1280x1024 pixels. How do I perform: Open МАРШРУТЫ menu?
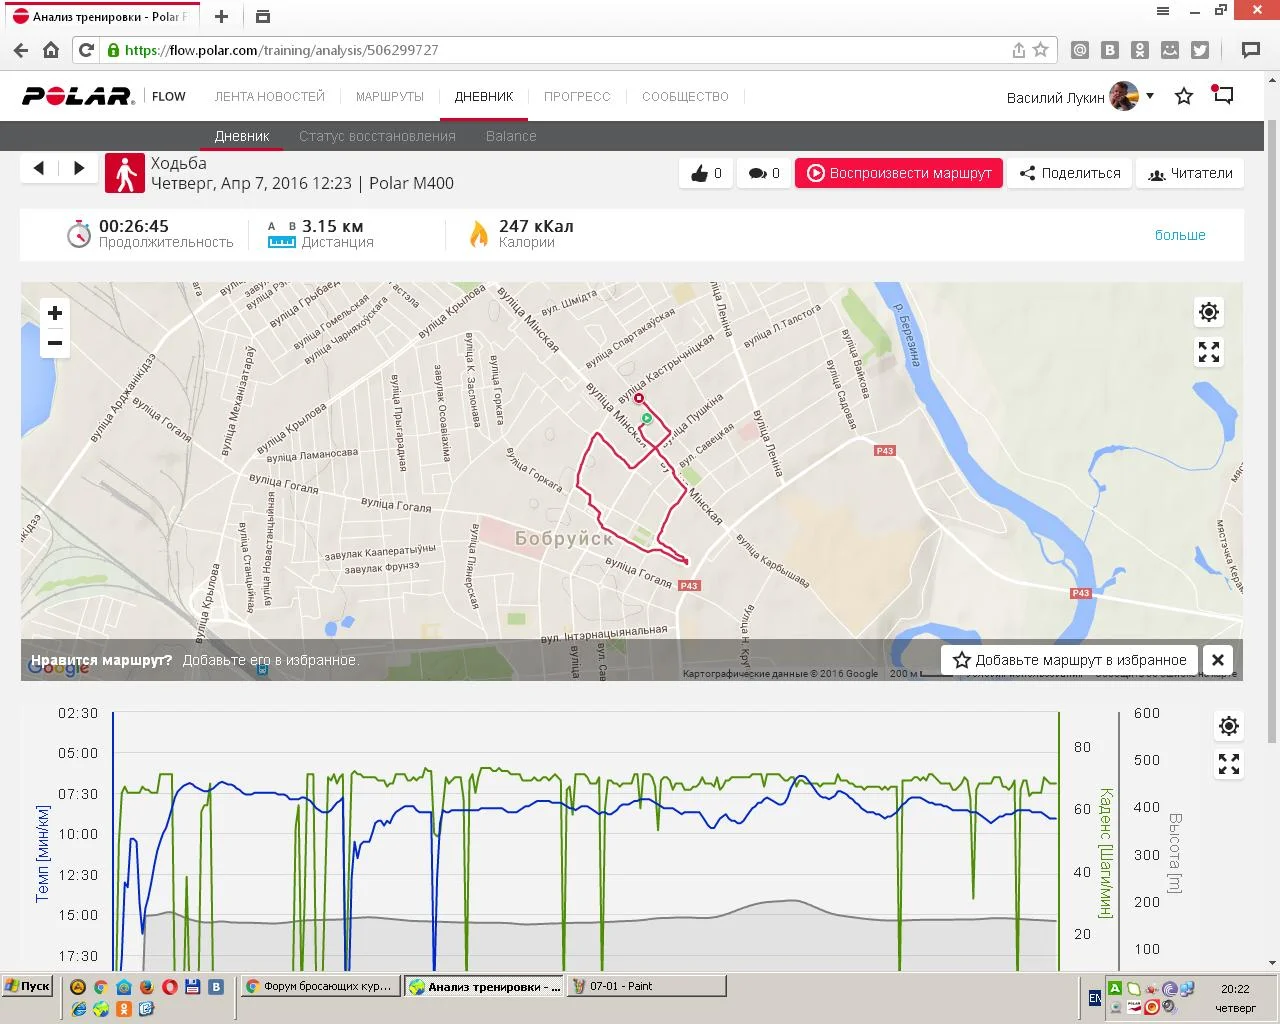tap(390, 97)
